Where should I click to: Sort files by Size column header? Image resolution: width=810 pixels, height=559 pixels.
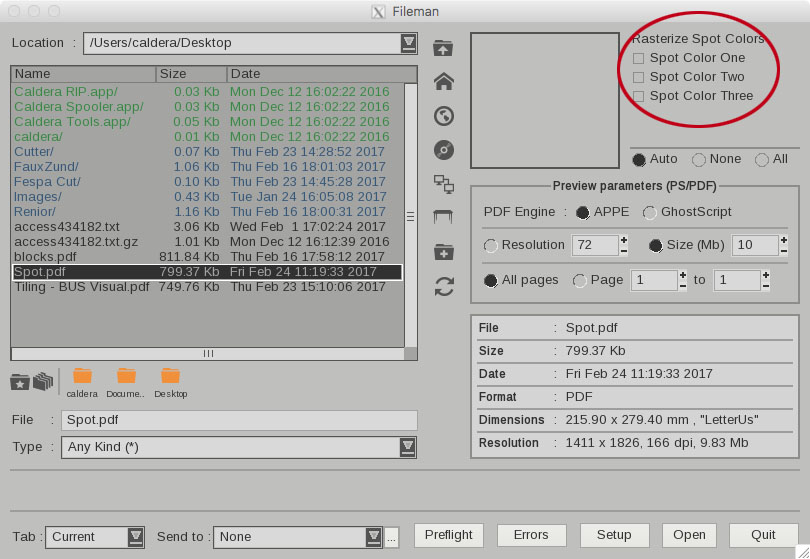coord(191,74)
